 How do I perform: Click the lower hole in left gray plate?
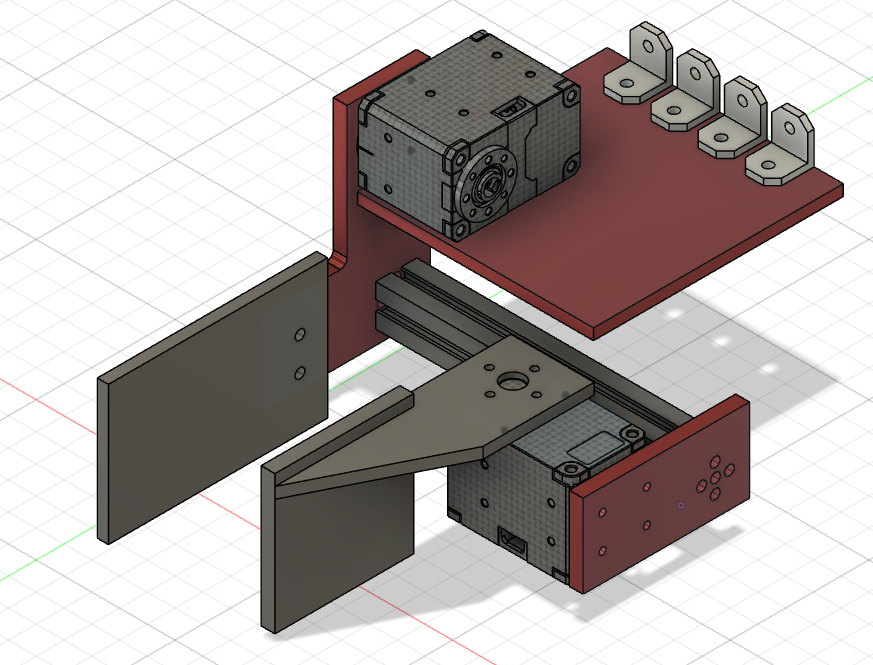[300, 374]
